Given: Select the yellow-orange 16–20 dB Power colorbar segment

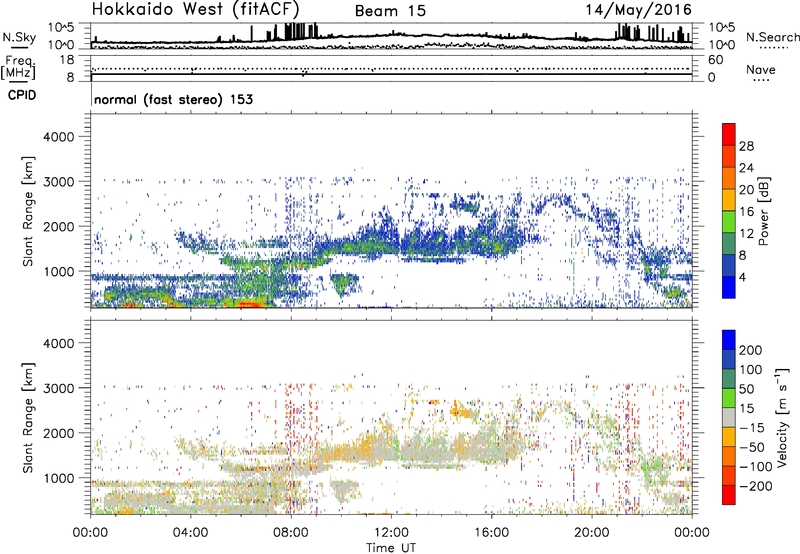Looking at the screenshot, I should click(x=729, y=200).
